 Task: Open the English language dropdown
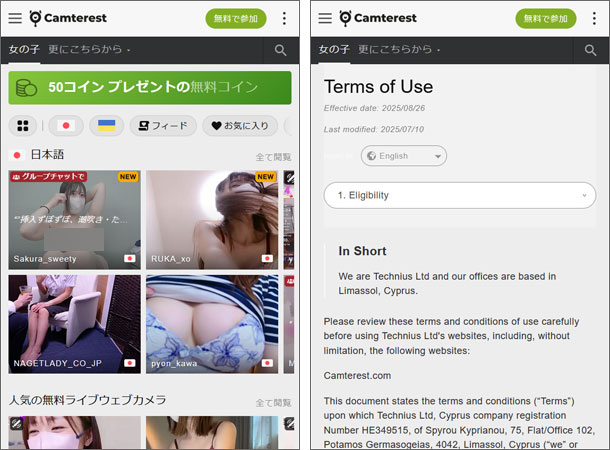pos(403,156)
